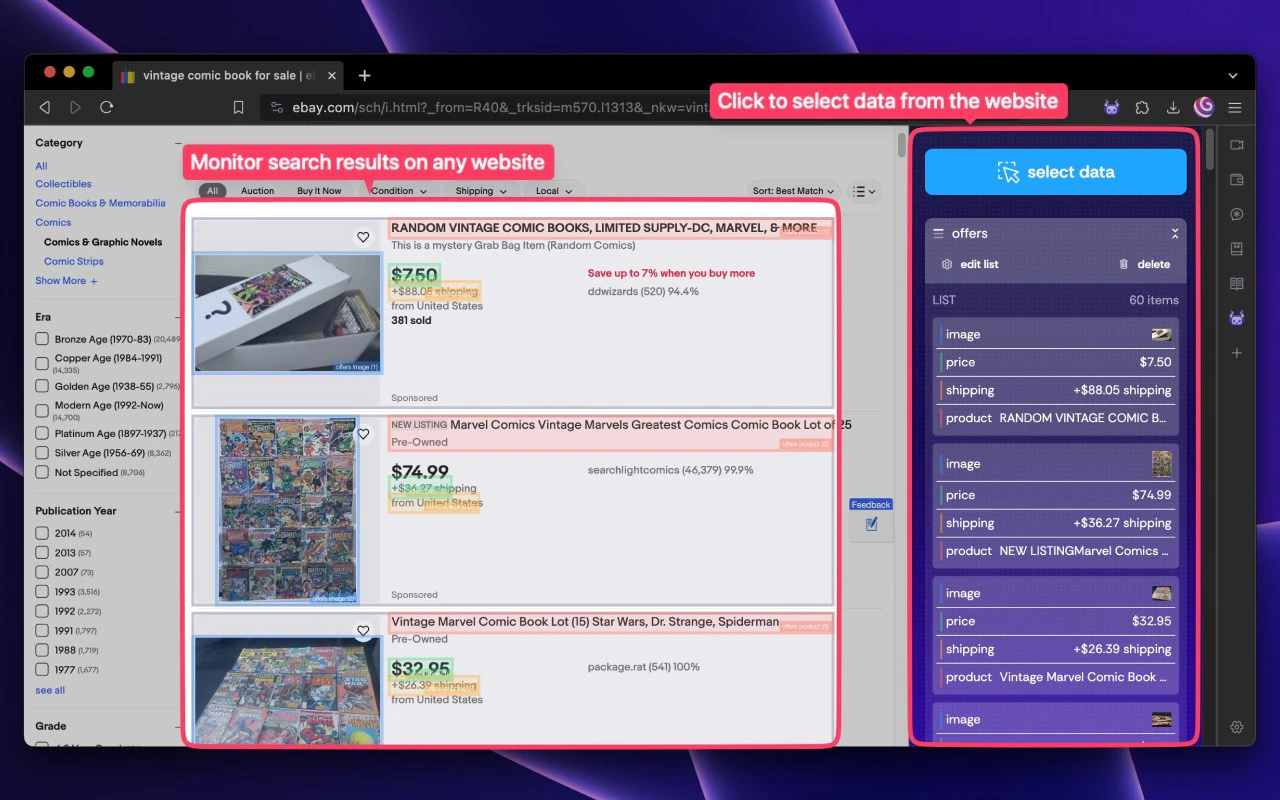Select the Auction filter tab

[257, 191]
